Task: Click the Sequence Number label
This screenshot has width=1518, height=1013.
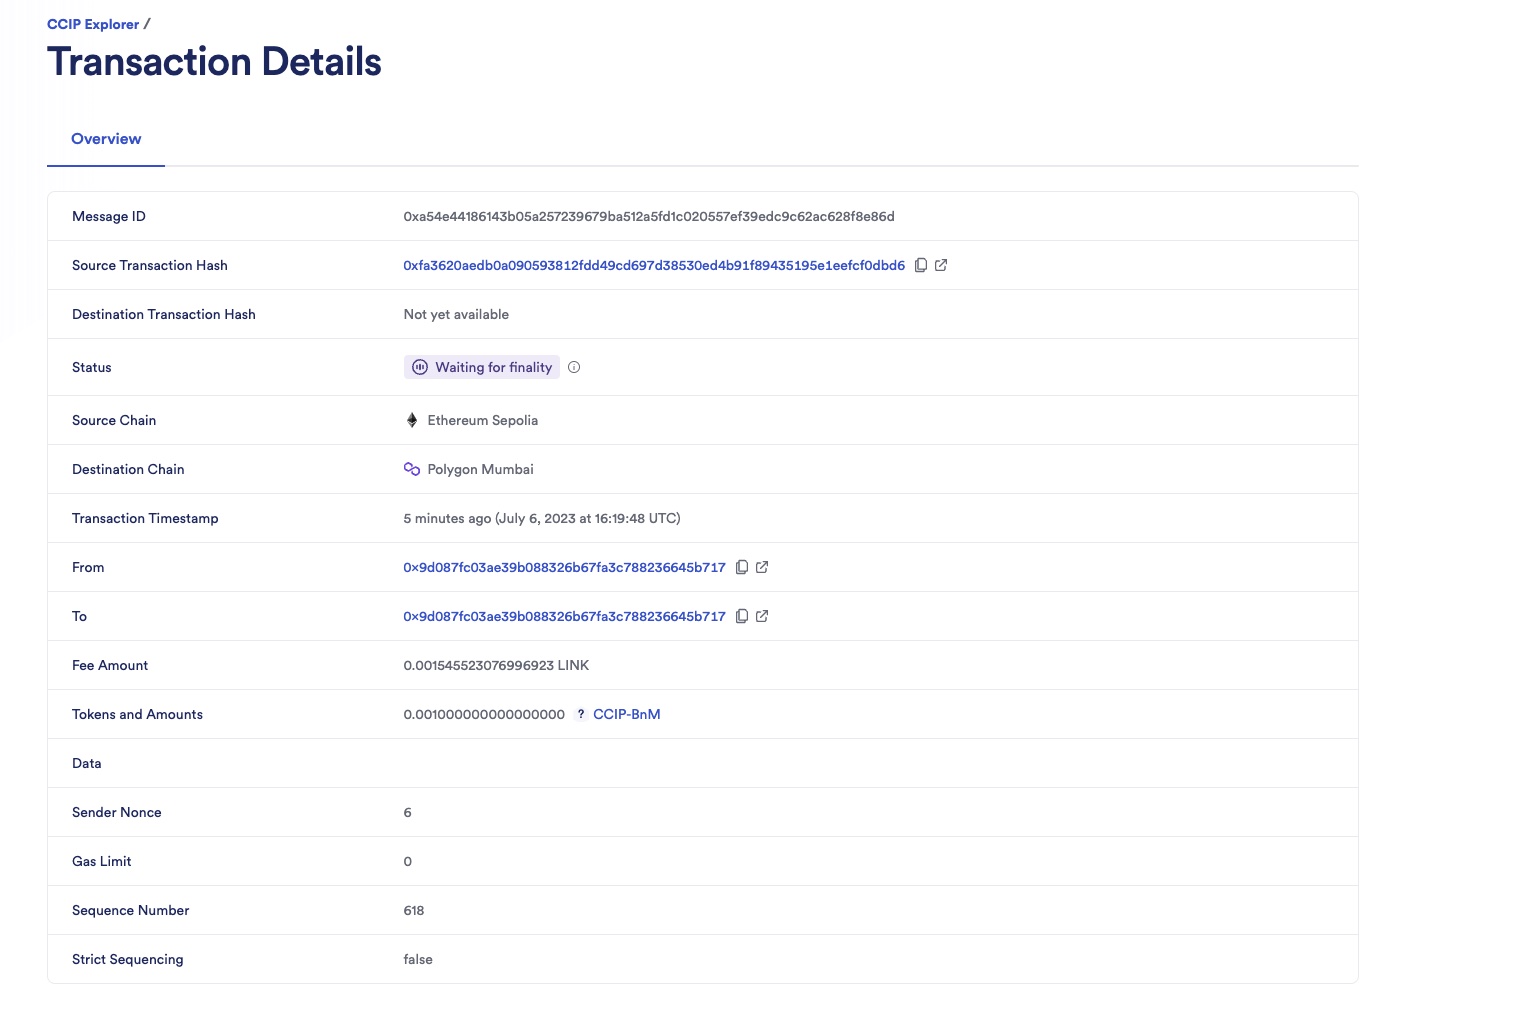Action: click(x=131, y=910)
